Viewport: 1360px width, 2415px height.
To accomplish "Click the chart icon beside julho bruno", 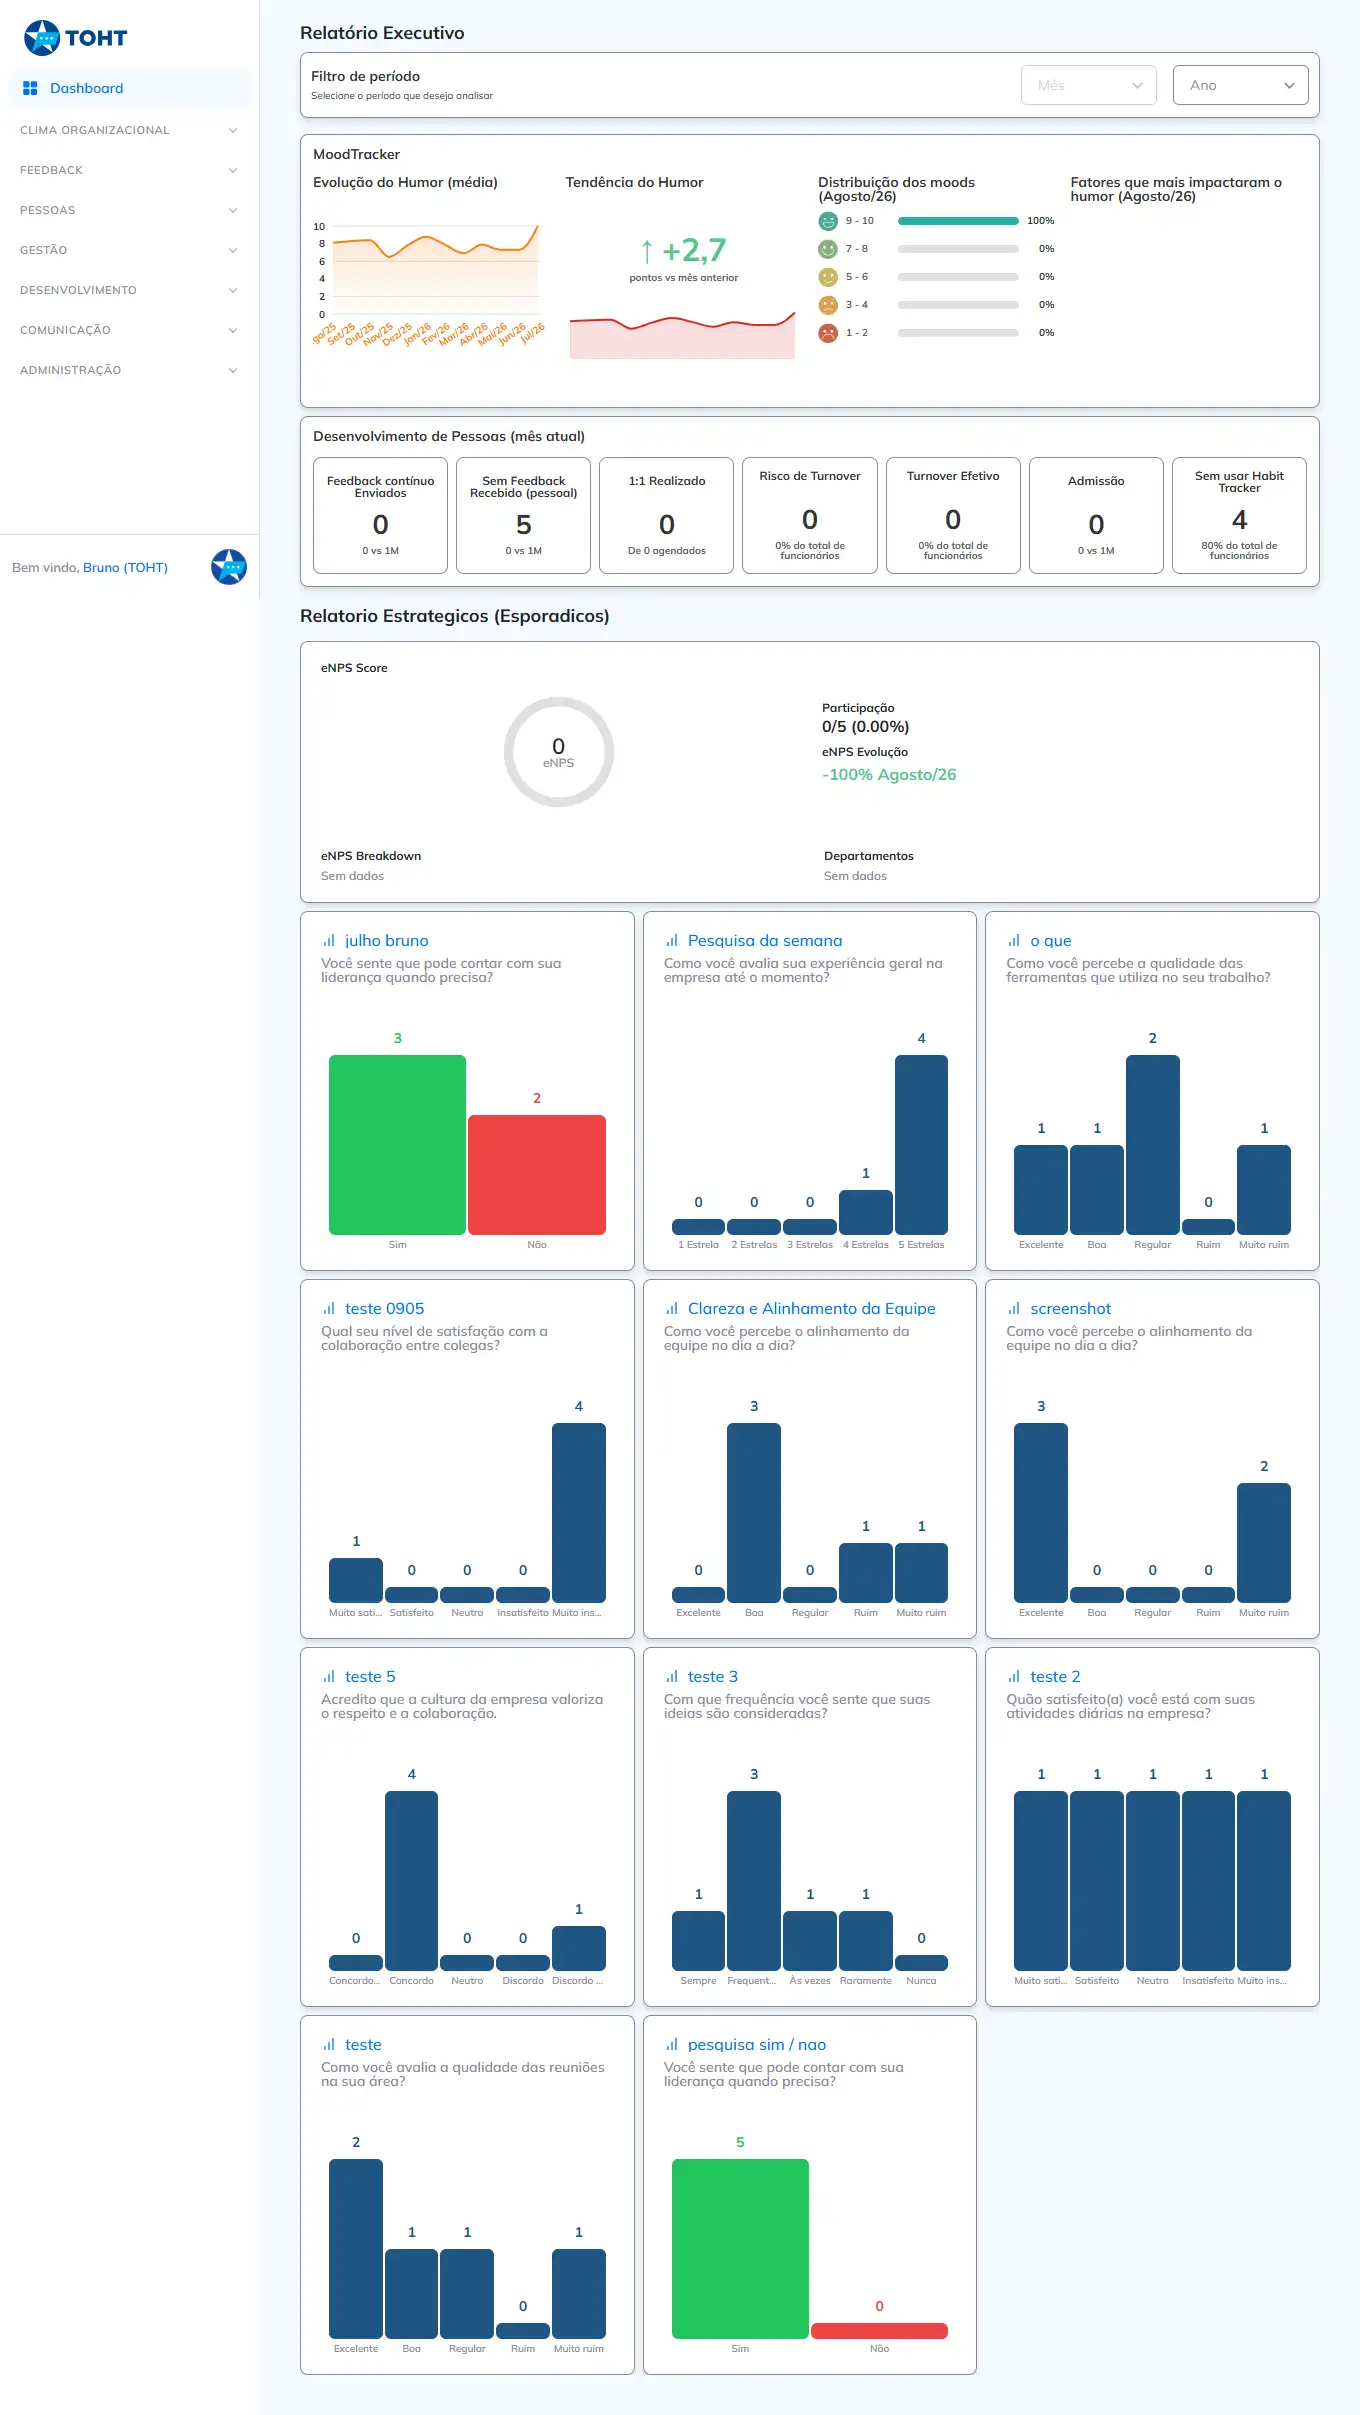I will [329, 941].
